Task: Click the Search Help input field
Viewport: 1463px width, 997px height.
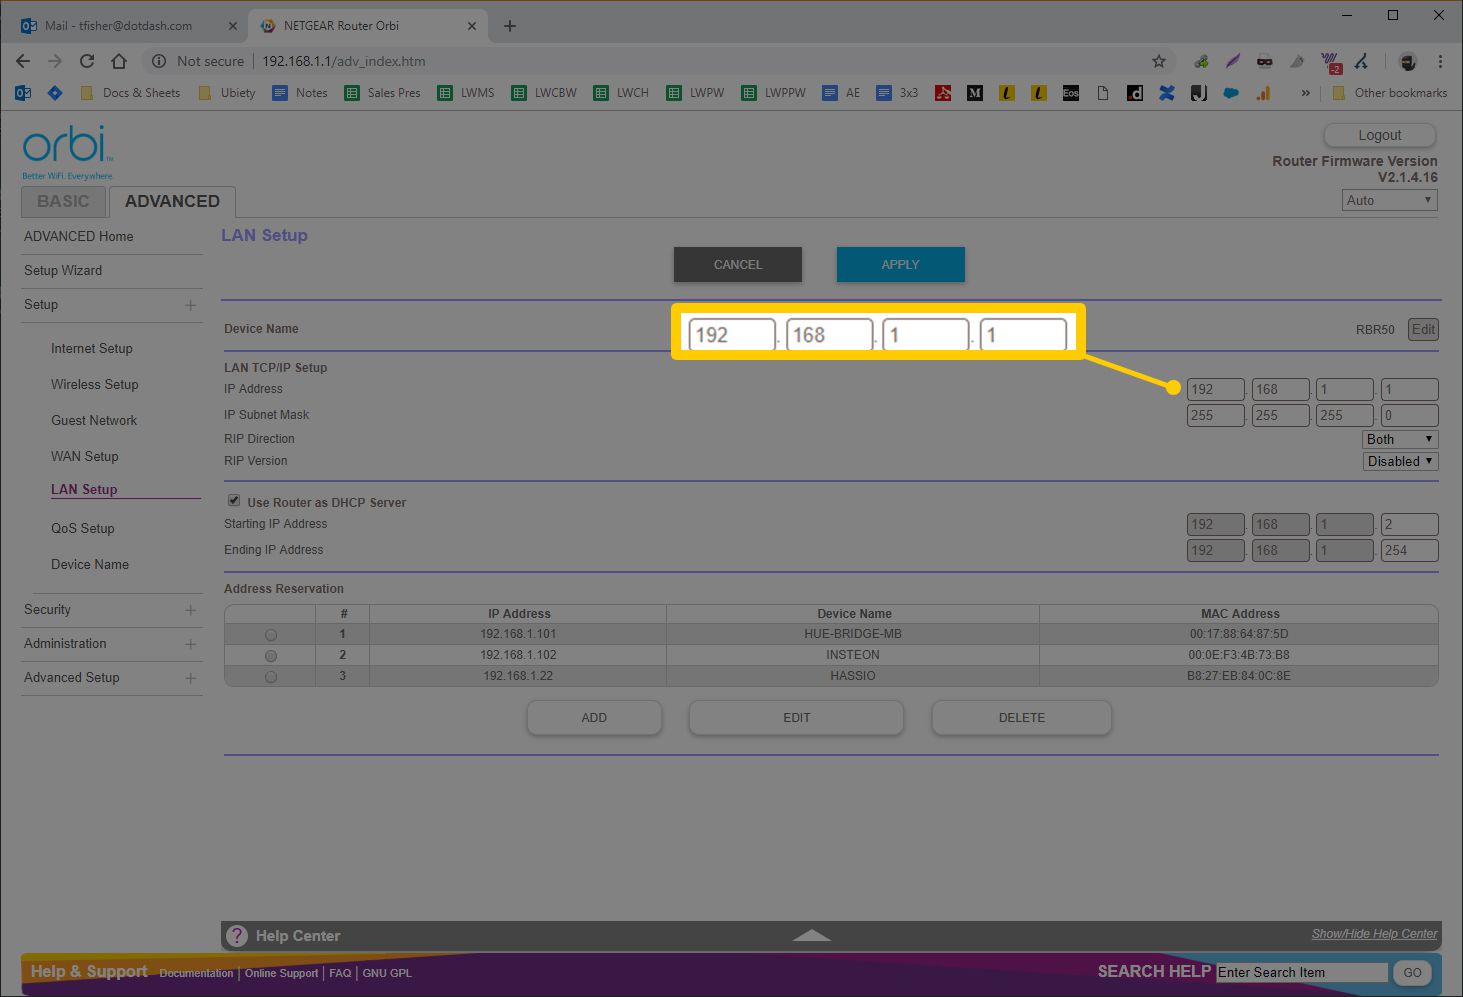Action: pos(1302,972)
